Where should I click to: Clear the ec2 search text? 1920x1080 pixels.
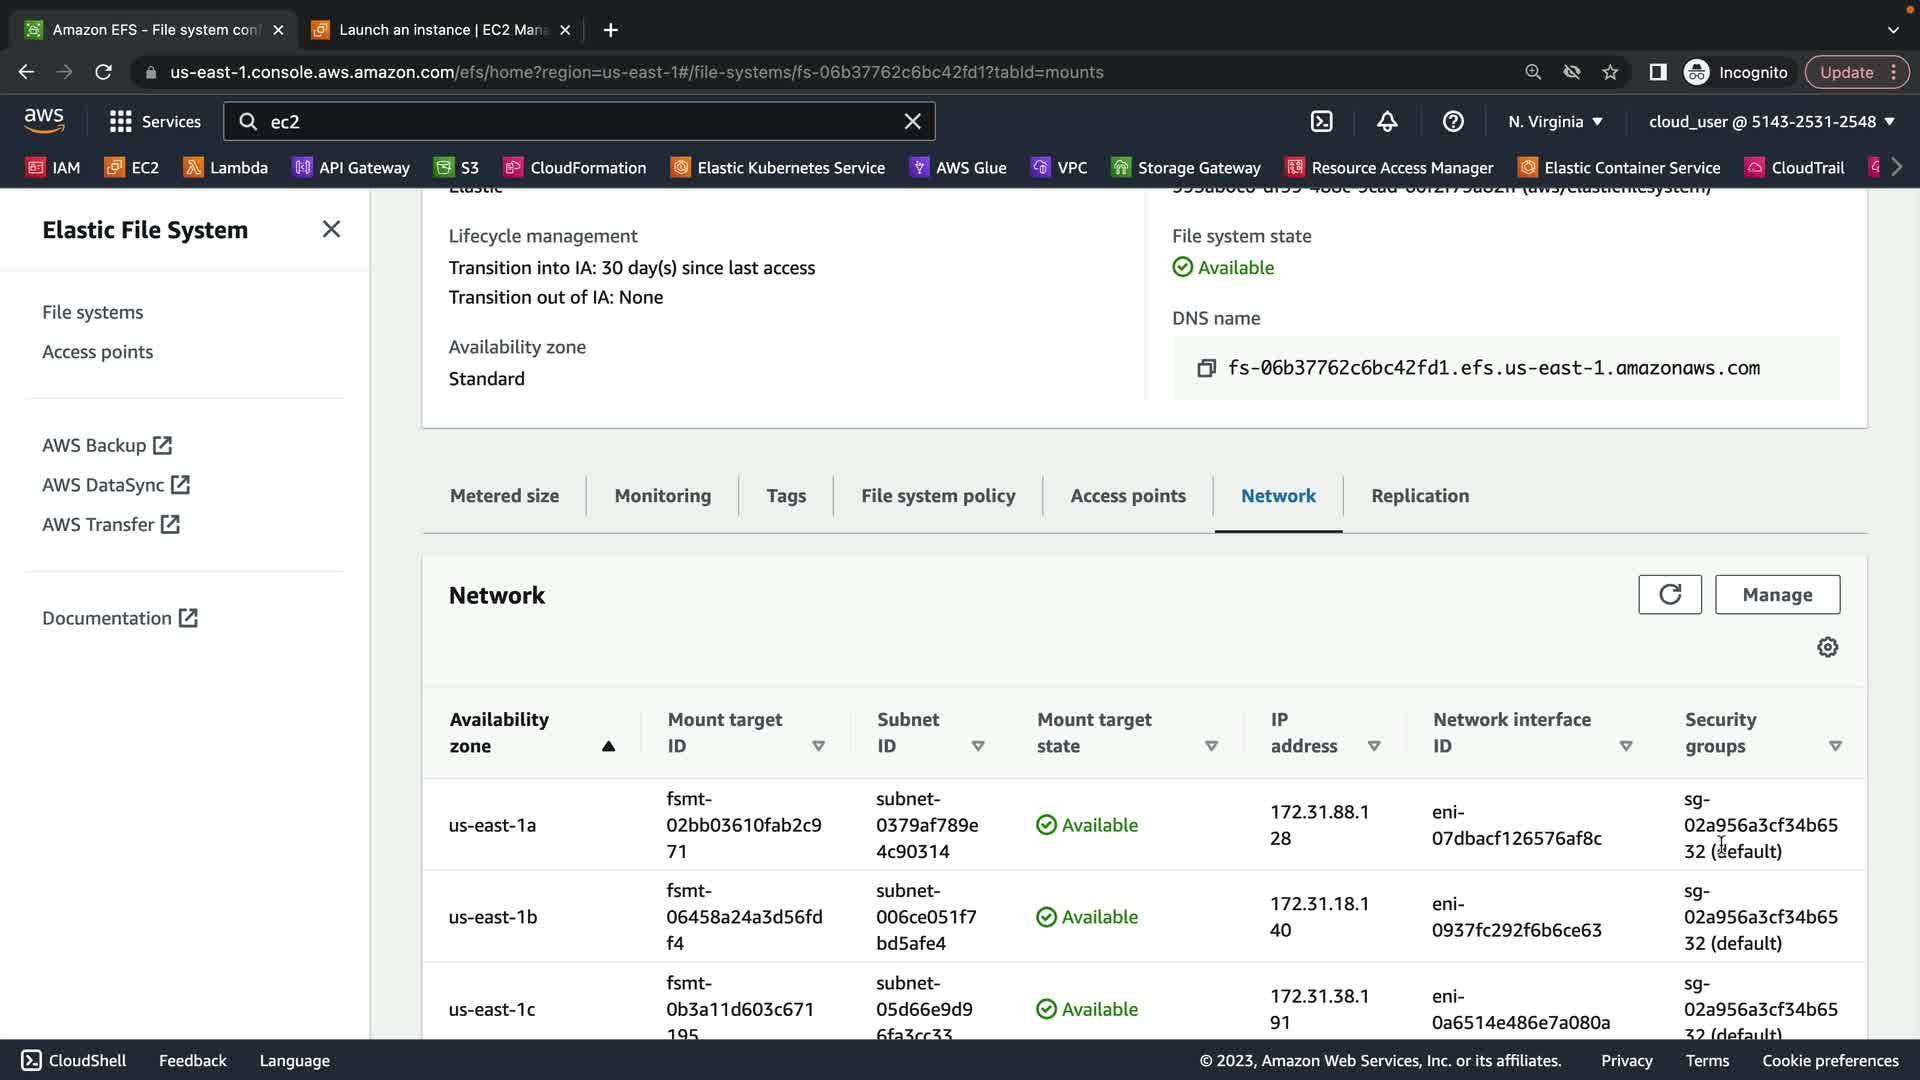tap(912, 121)
